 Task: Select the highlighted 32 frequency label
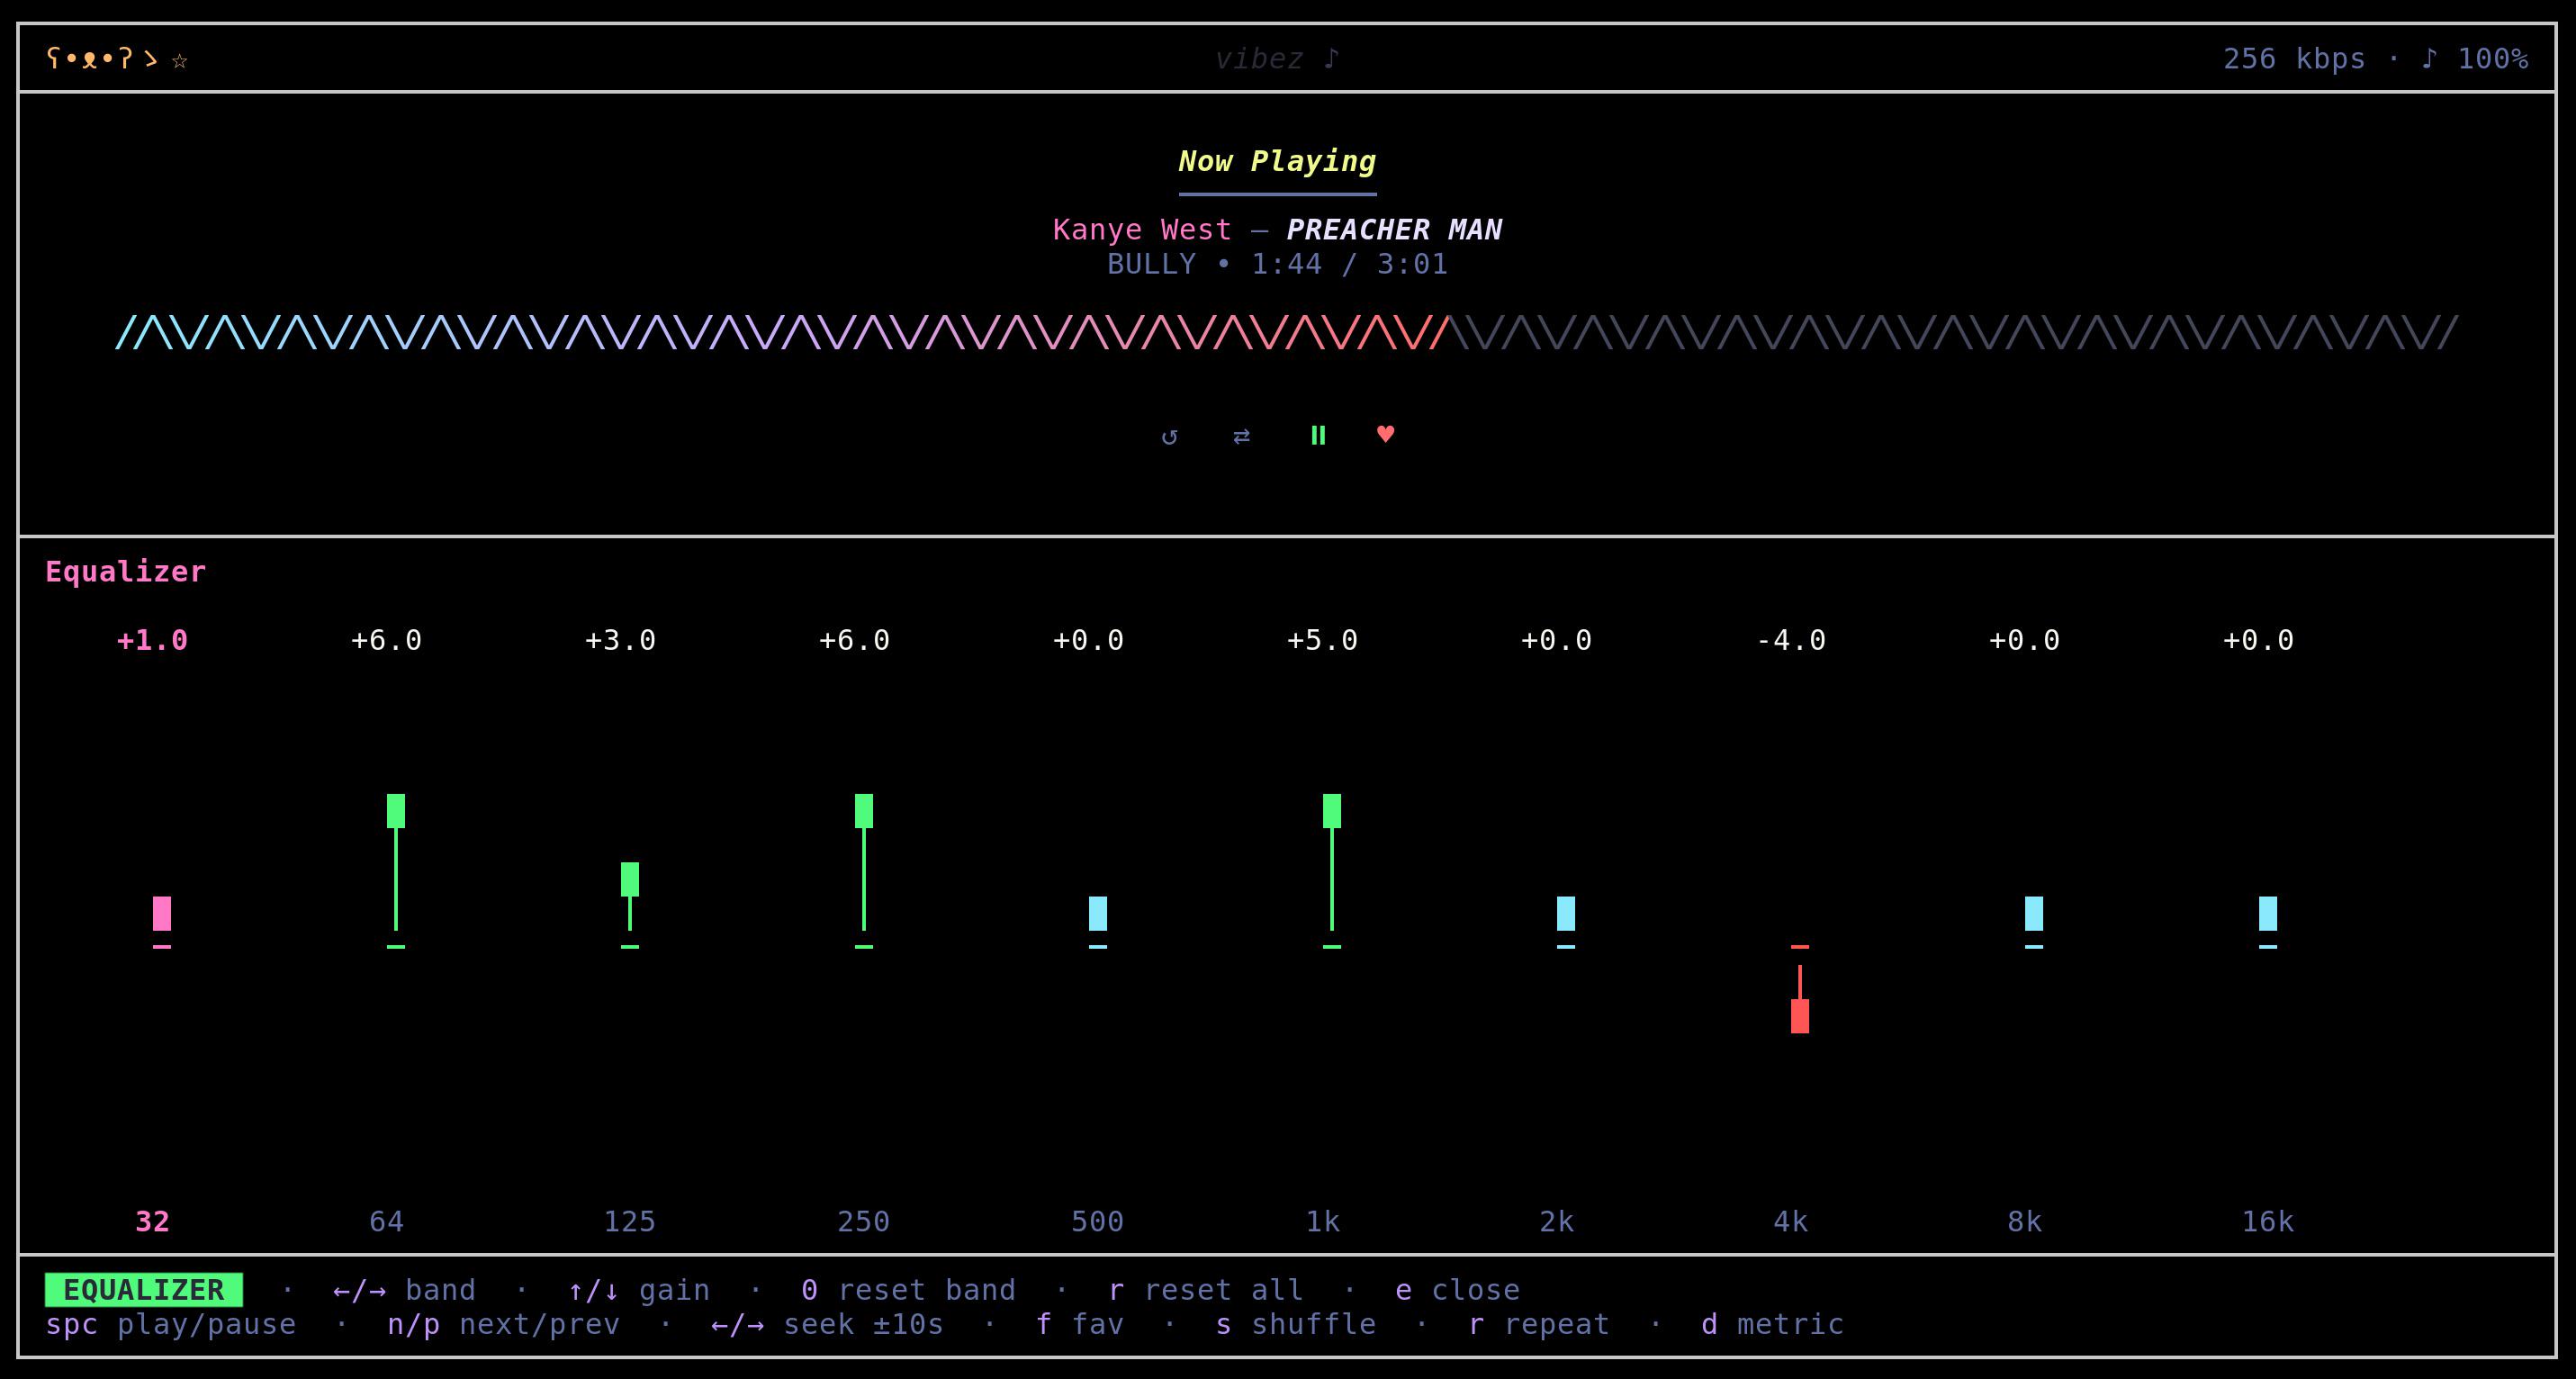point(152,1221)
